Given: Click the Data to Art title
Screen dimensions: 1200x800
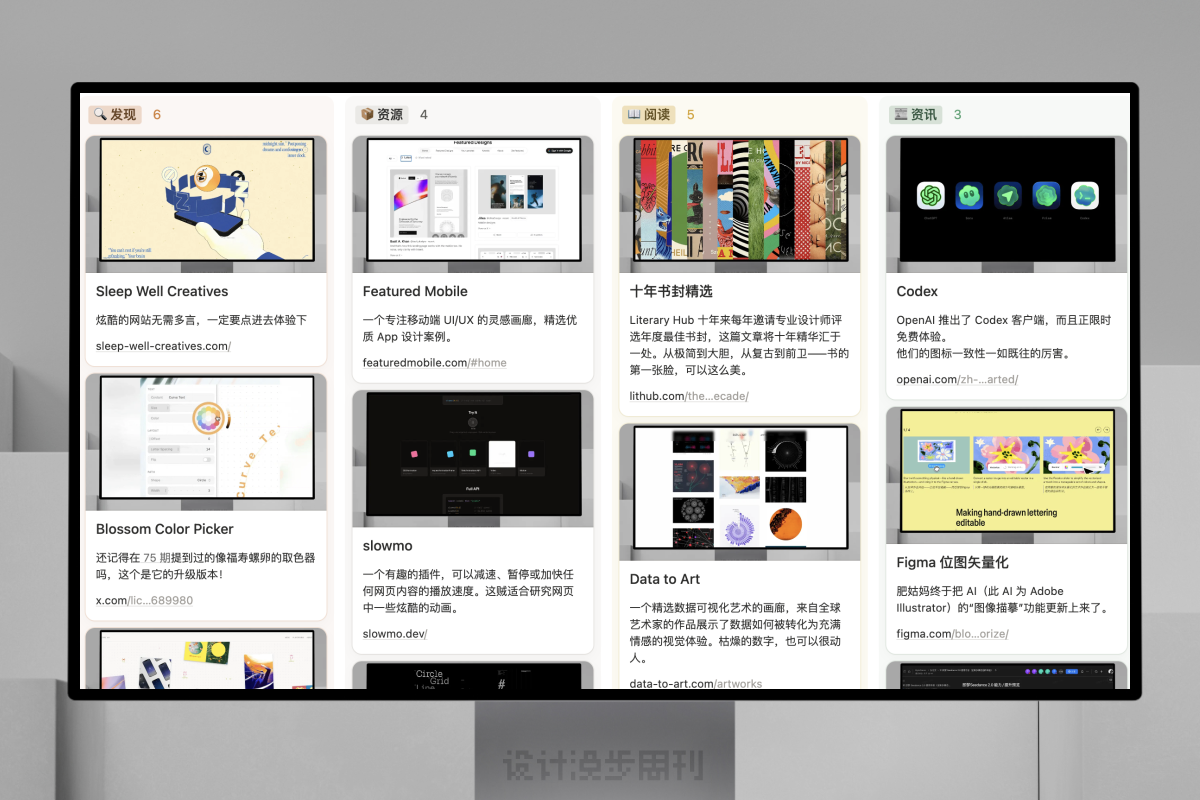Looking at the screenshot, I should (665, 579).
